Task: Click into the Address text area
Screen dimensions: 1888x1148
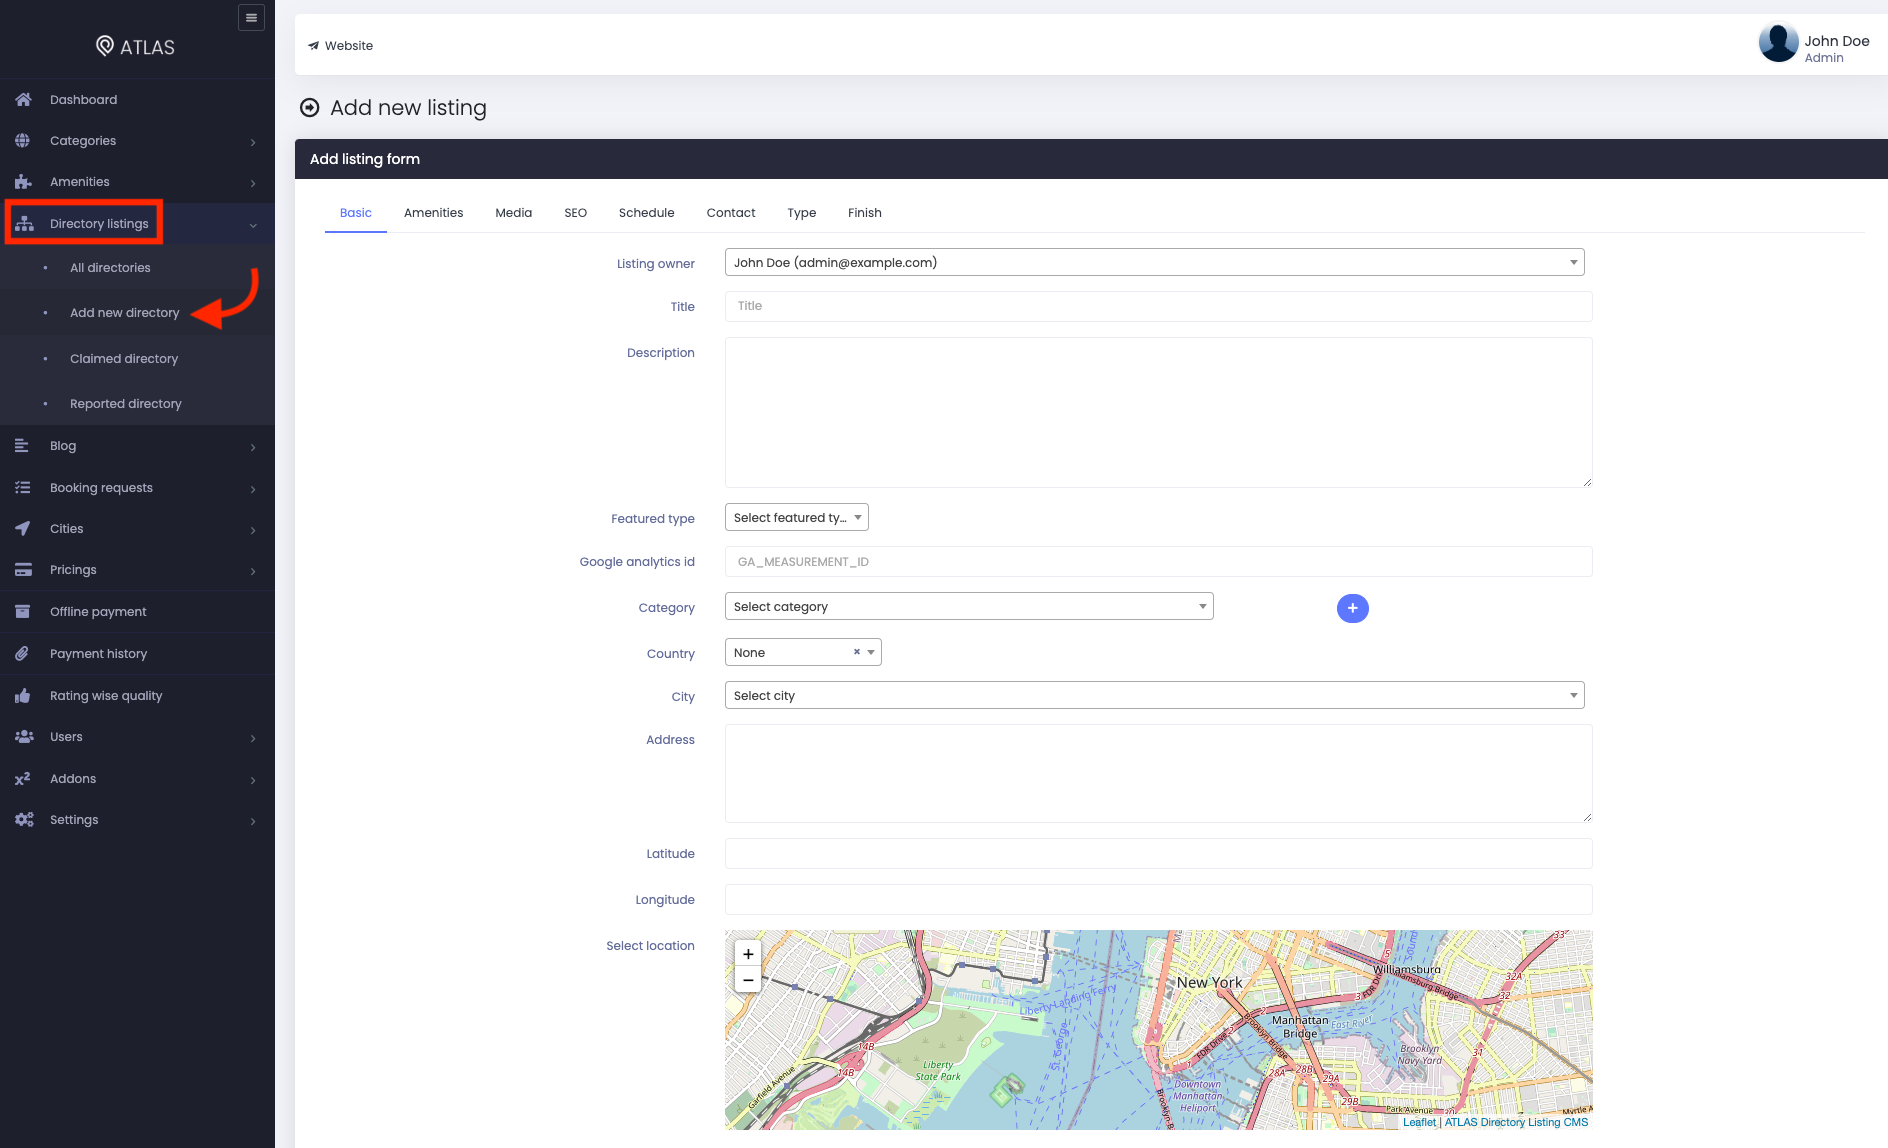Action: click(1158, 773)
